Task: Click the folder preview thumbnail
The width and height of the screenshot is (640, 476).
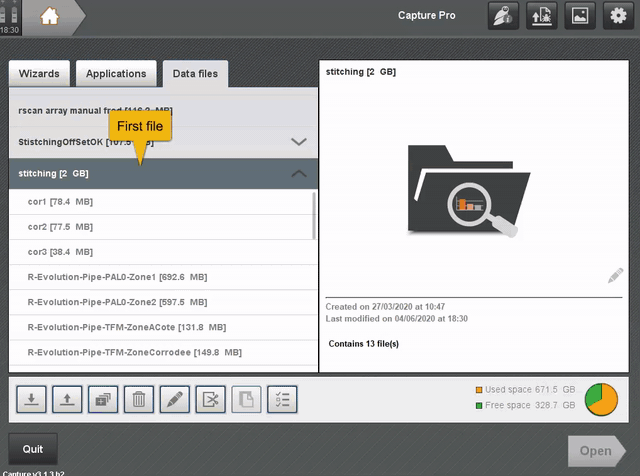Action: point(469,191)
